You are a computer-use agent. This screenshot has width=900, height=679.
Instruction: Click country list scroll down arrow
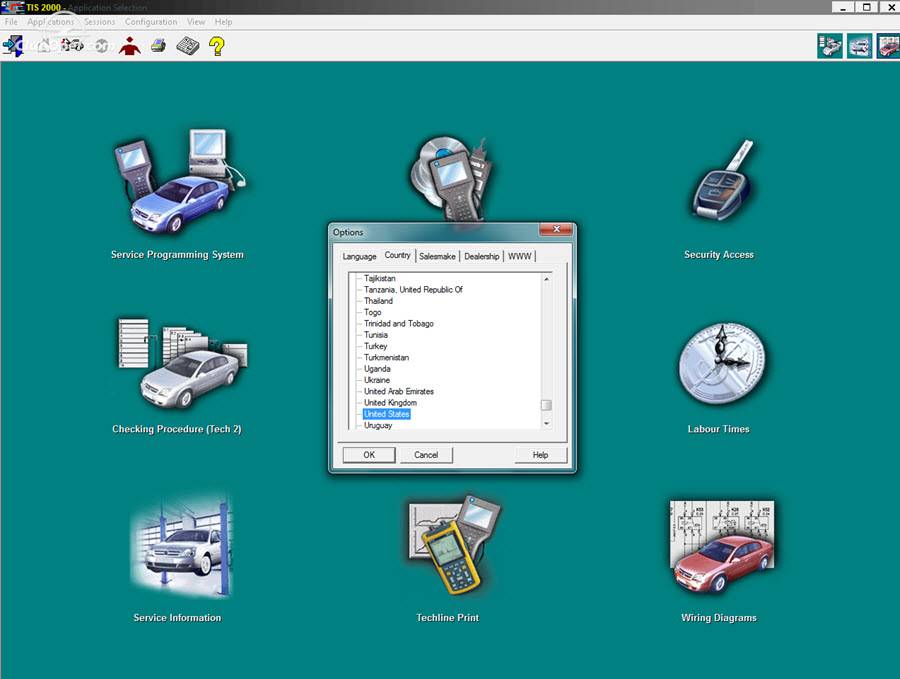click(x=546, y=424)
